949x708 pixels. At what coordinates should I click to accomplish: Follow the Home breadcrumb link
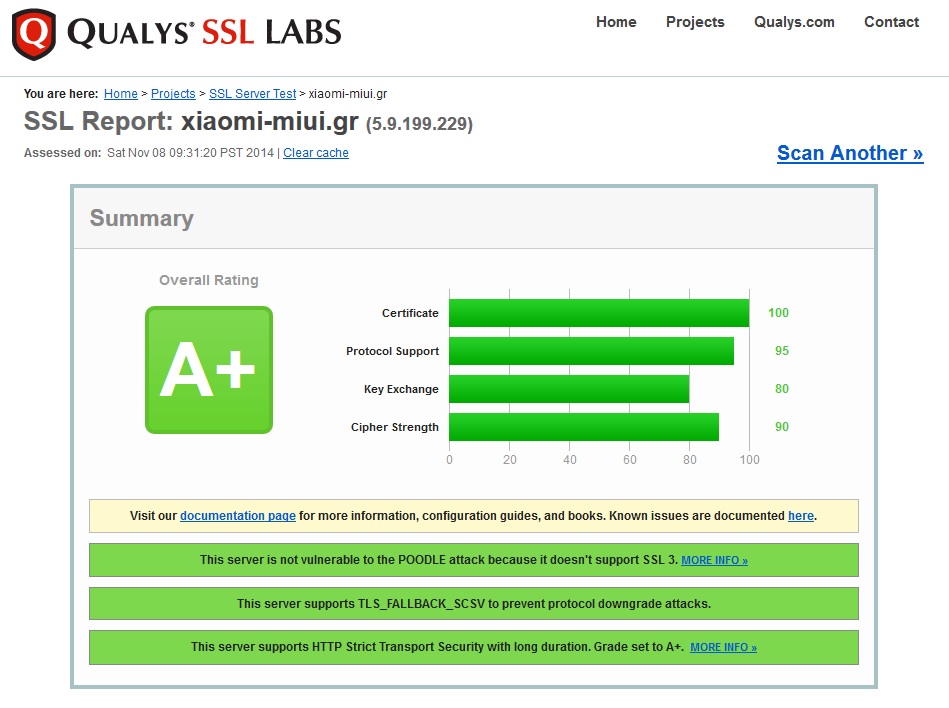point(121,94)
